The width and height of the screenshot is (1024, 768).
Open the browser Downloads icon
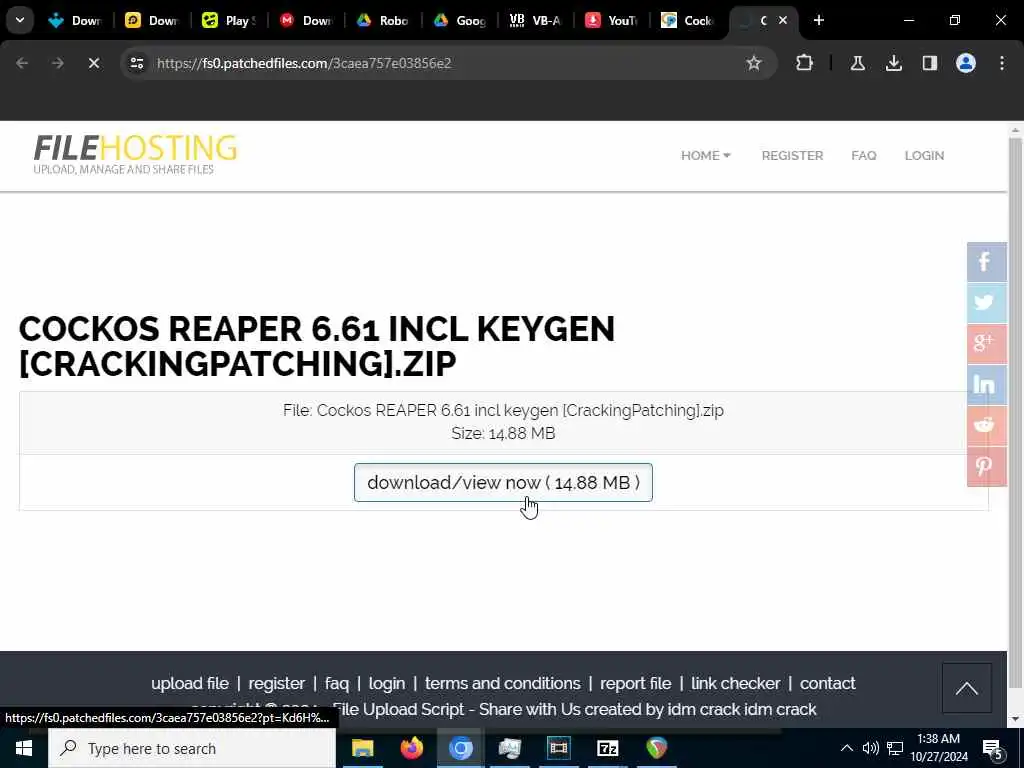tap(893, 63)
